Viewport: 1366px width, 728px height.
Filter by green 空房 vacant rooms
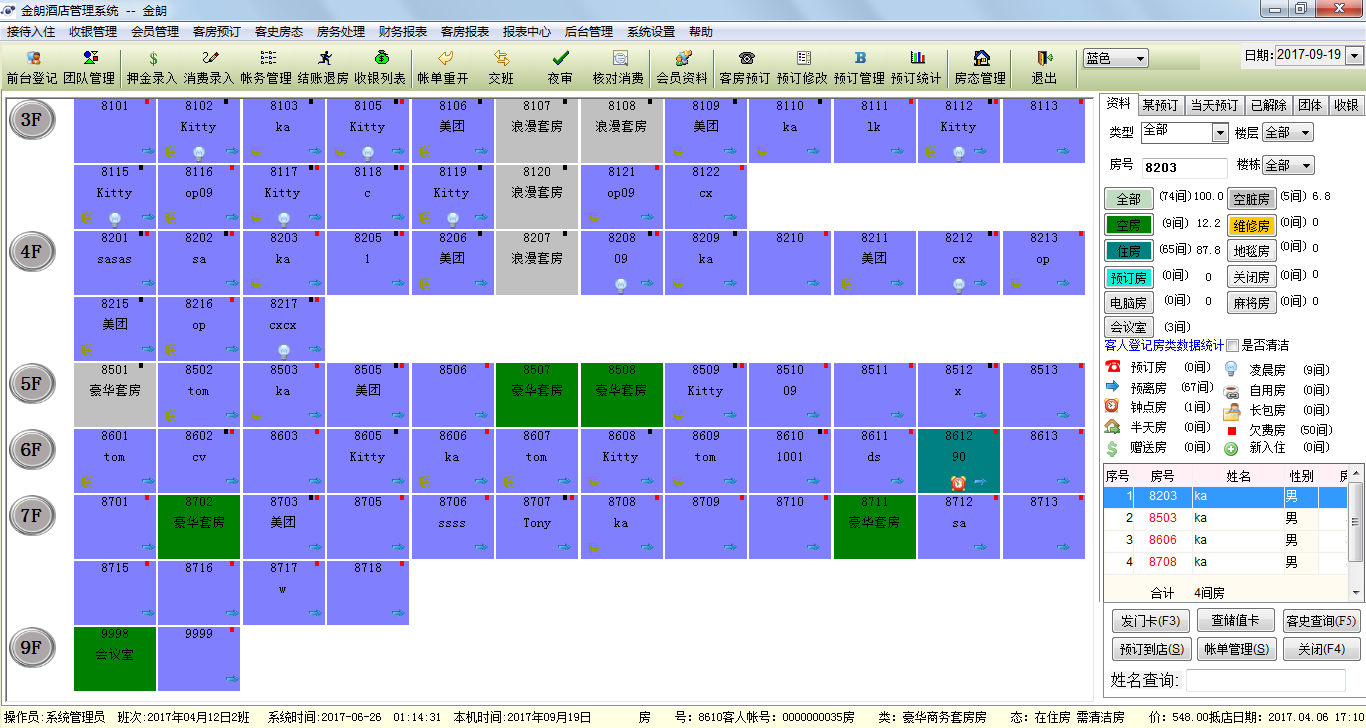[x=1128, y=225]
